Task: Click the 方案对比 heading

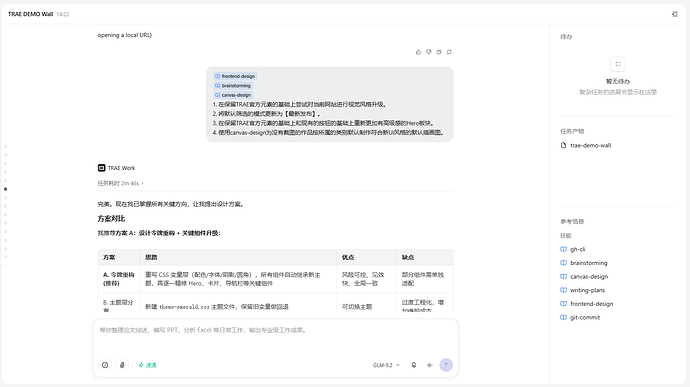Action: coord(111,218)
